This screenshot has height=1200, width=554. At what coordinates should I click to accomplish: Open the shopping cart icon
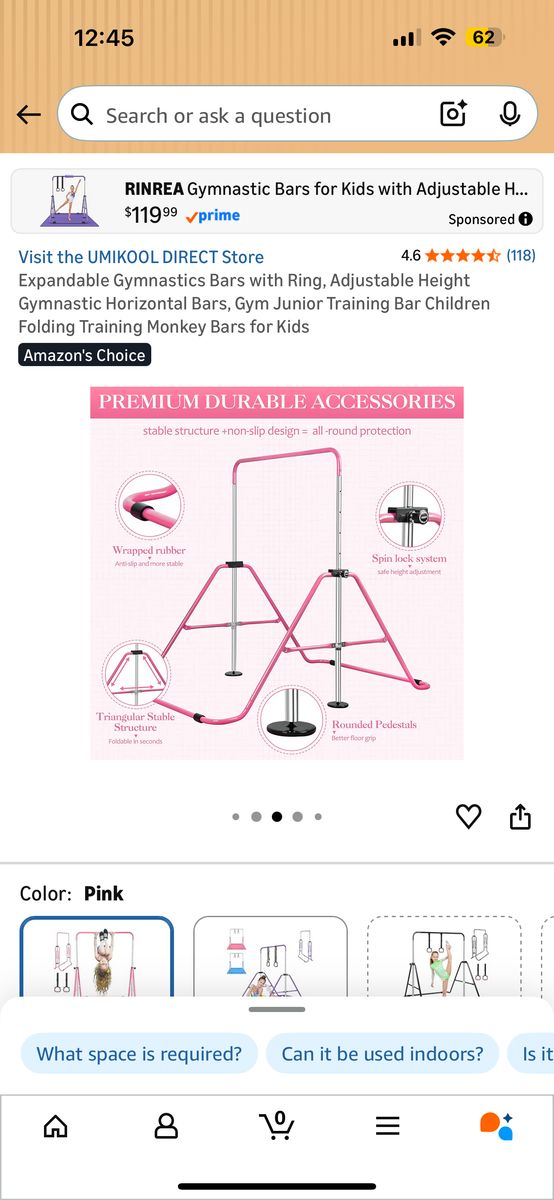click(277, 1125)
